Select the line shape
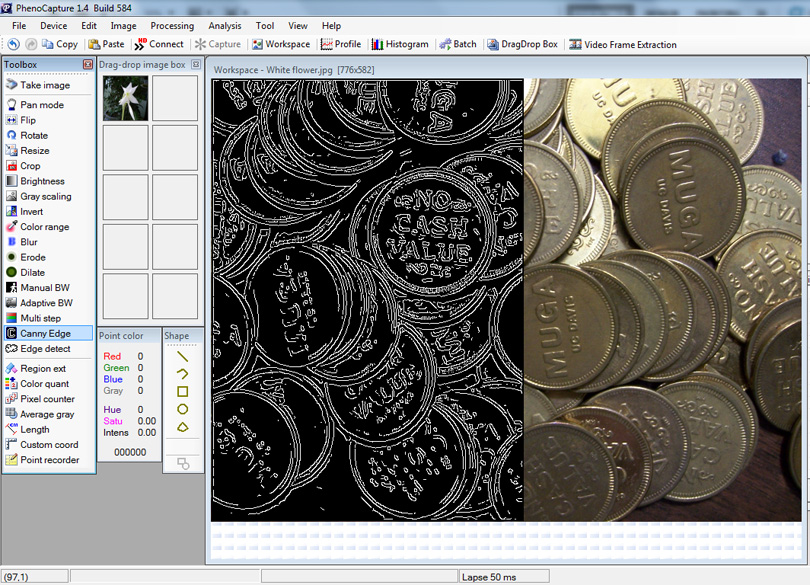Viewport: 810px width, 585px height. 183,355
